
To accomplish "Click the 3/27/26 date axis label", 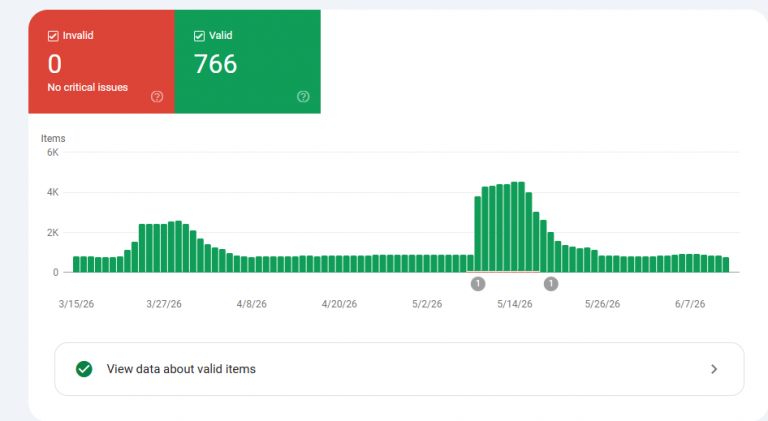I will [164, 304].
